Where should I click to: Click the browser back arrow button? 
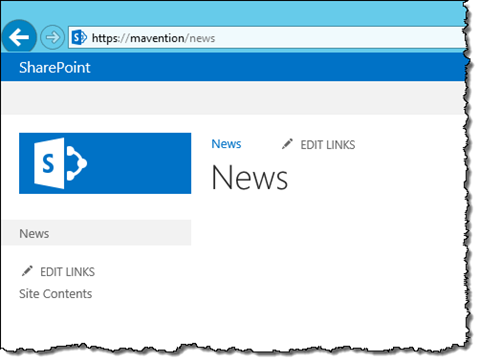click(19, 37)
